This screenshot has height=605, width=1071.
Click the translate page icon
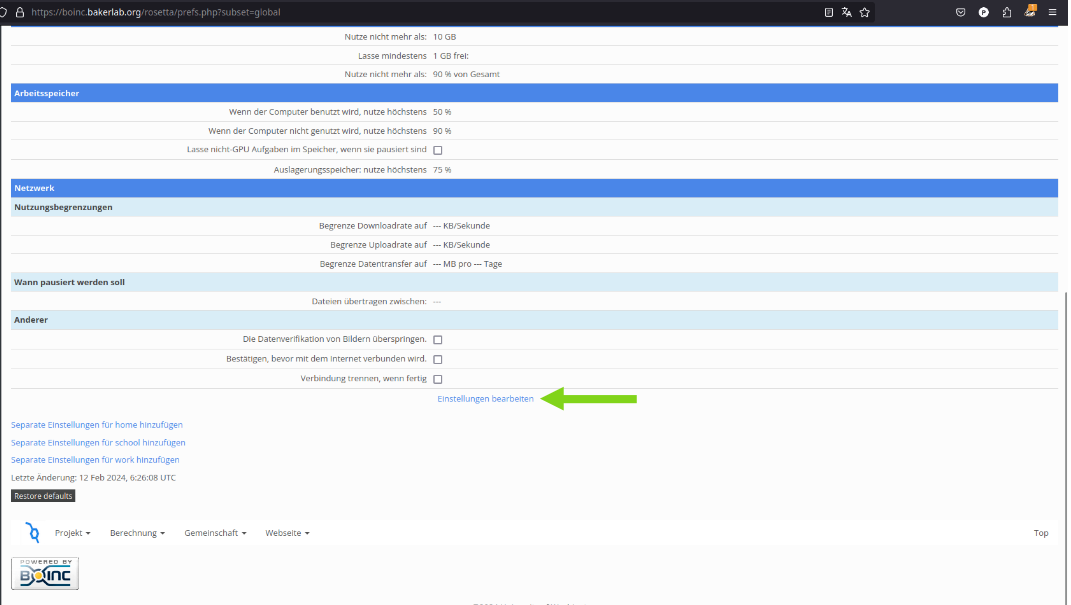pos(846,12)
